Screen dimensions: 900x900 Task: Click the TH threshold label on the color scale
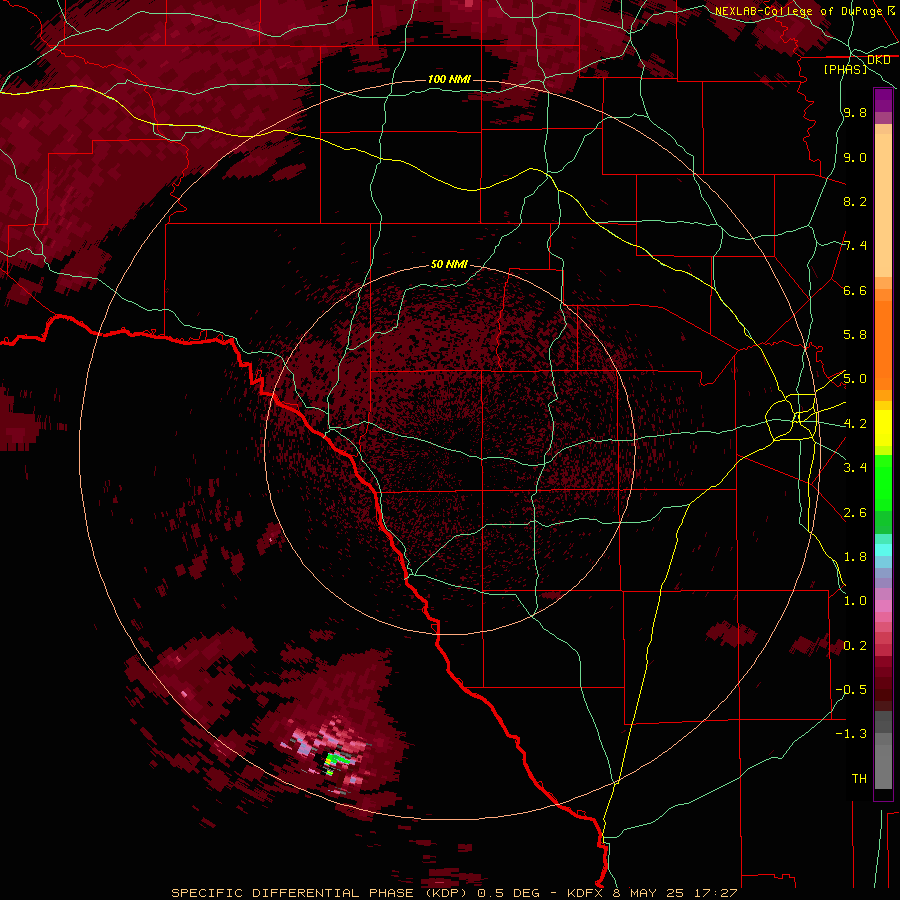tap(859, 779)
